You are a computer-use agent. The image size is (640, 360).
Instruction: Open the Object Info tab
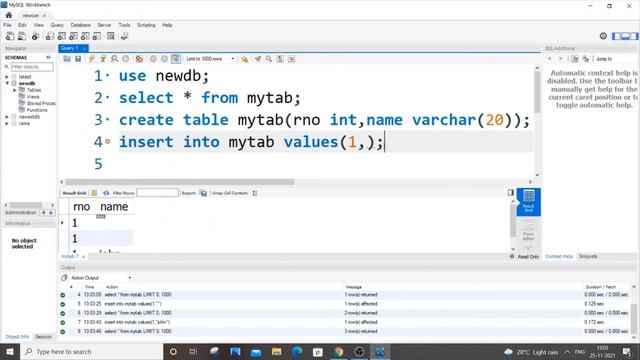[x=17, y=337]
